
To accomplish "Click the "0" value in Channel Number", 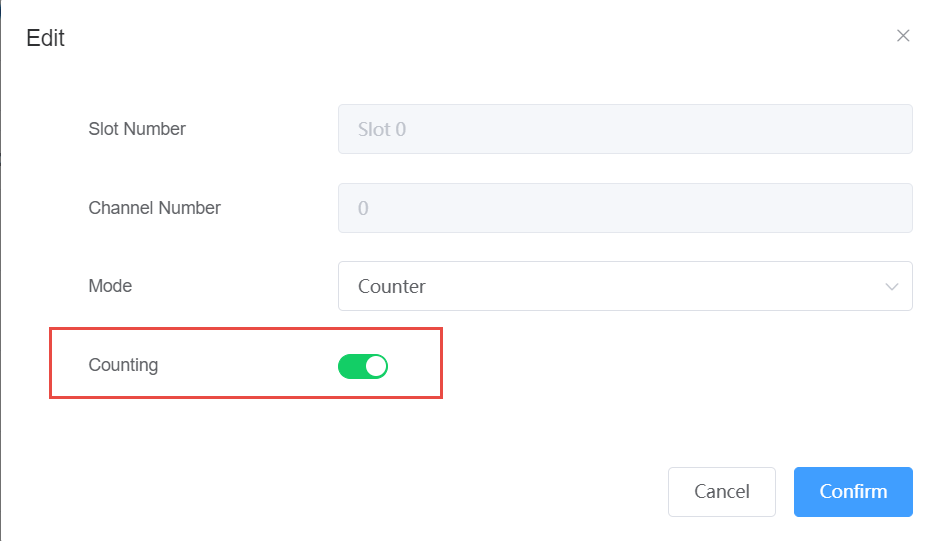I will click(363, 208).
